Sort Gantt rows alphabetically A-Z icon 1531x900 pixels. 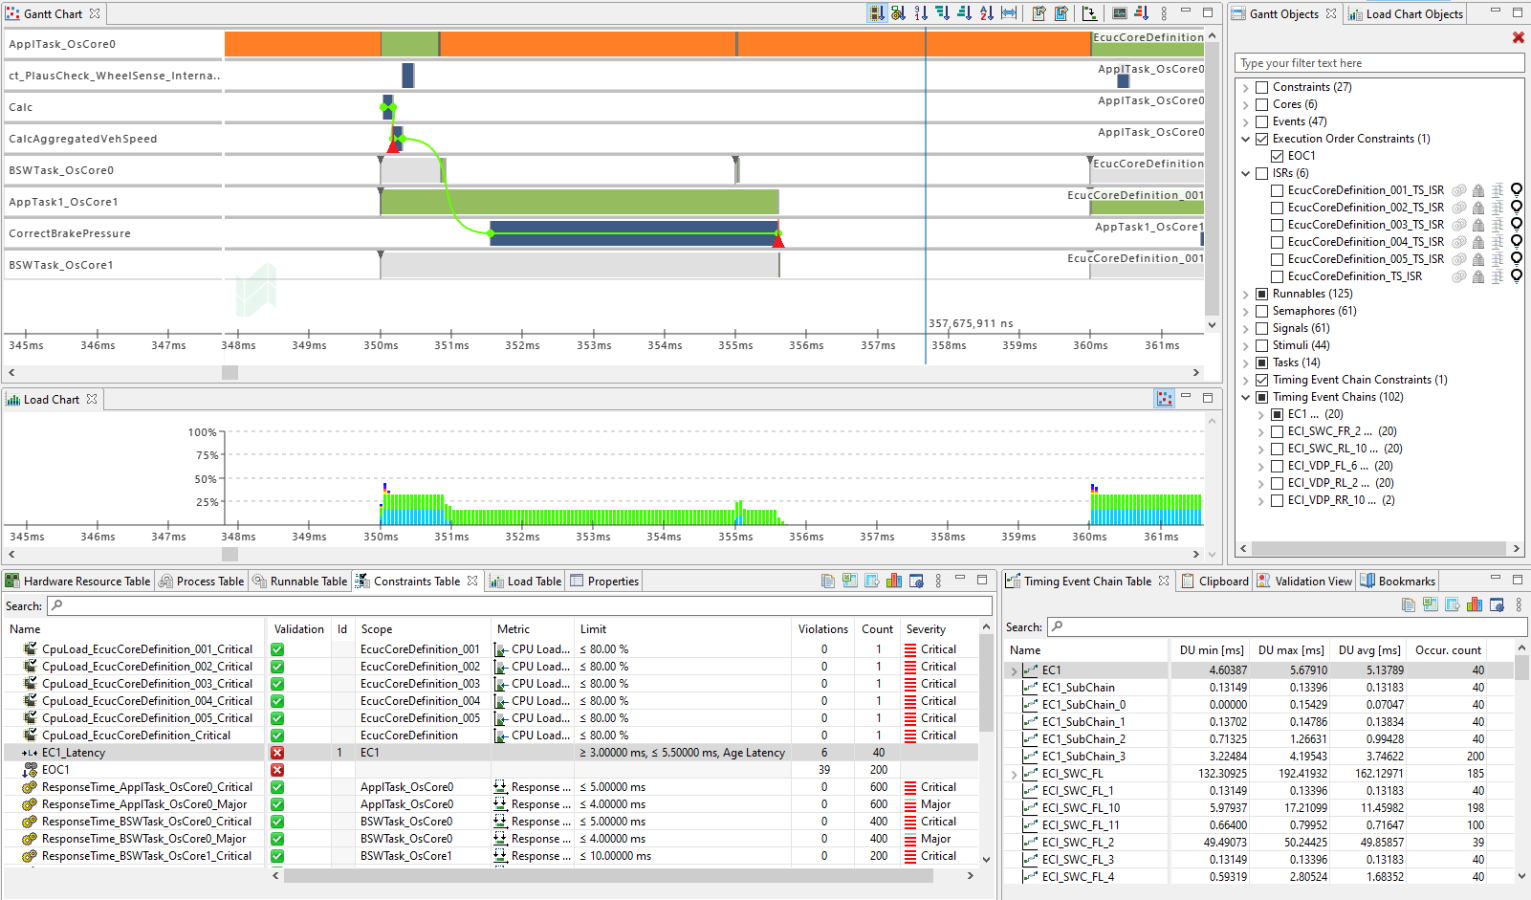pos(987,13)
